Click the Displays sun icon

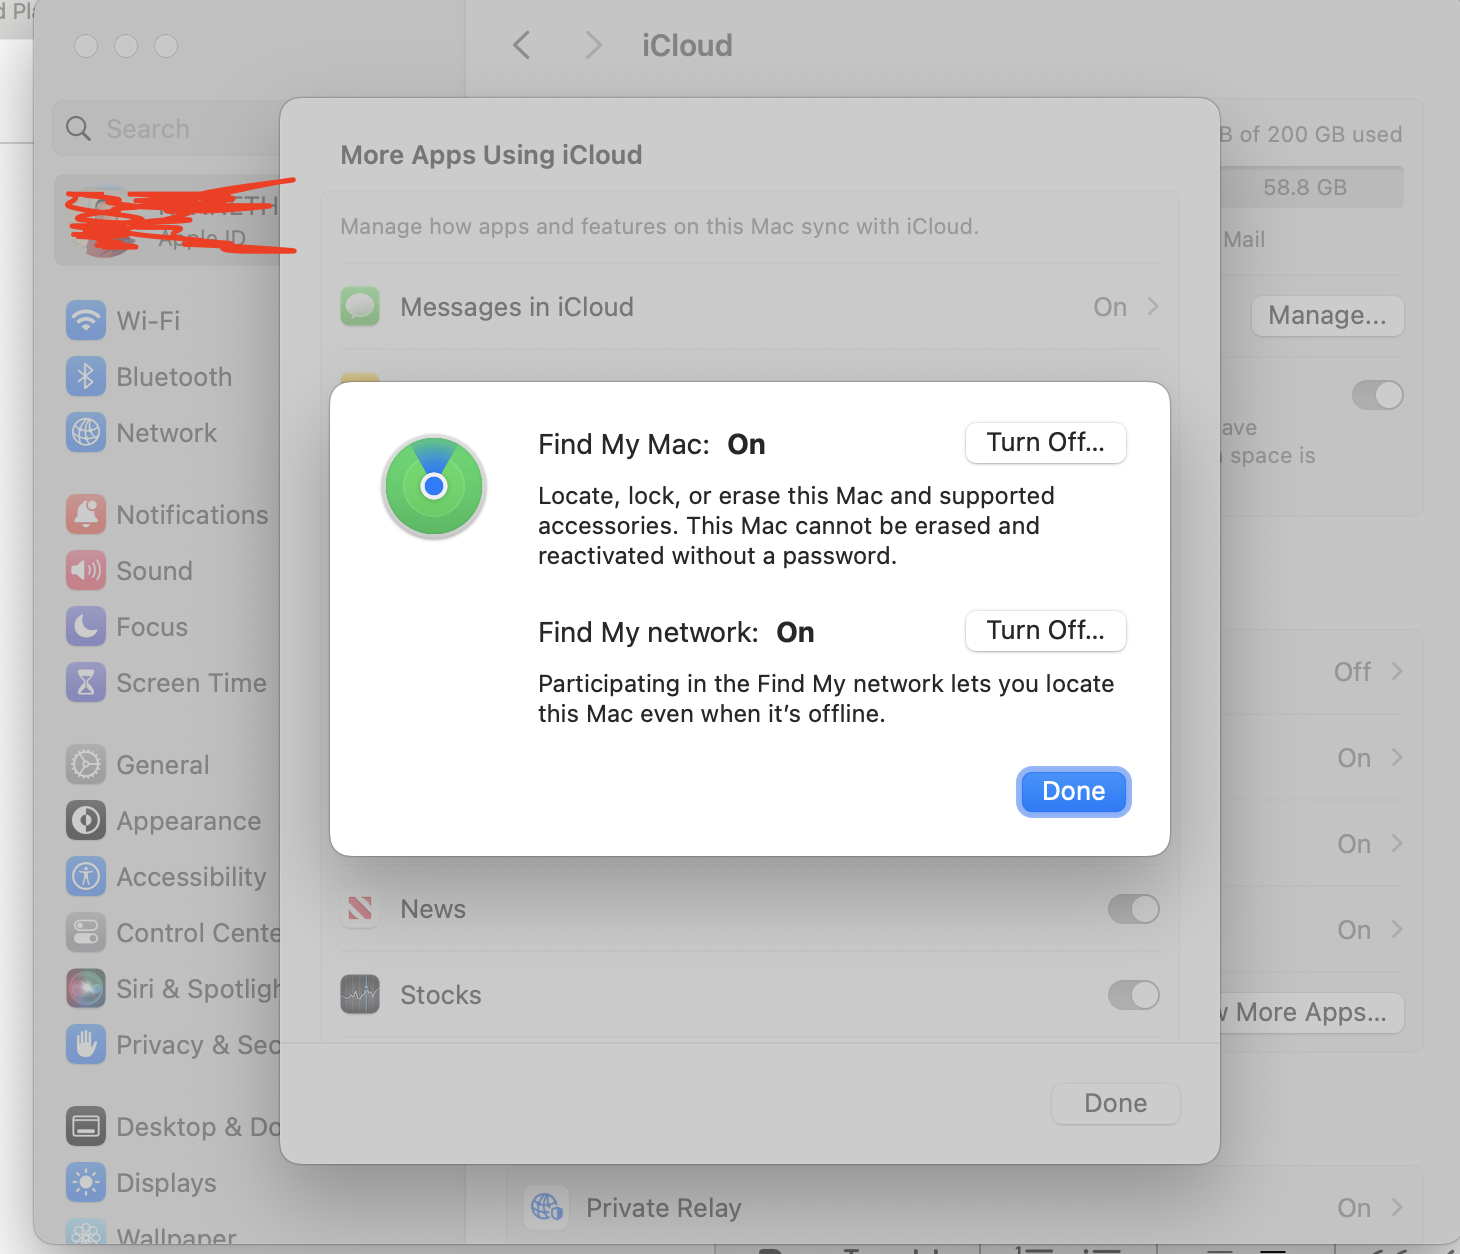[86, 1183]
